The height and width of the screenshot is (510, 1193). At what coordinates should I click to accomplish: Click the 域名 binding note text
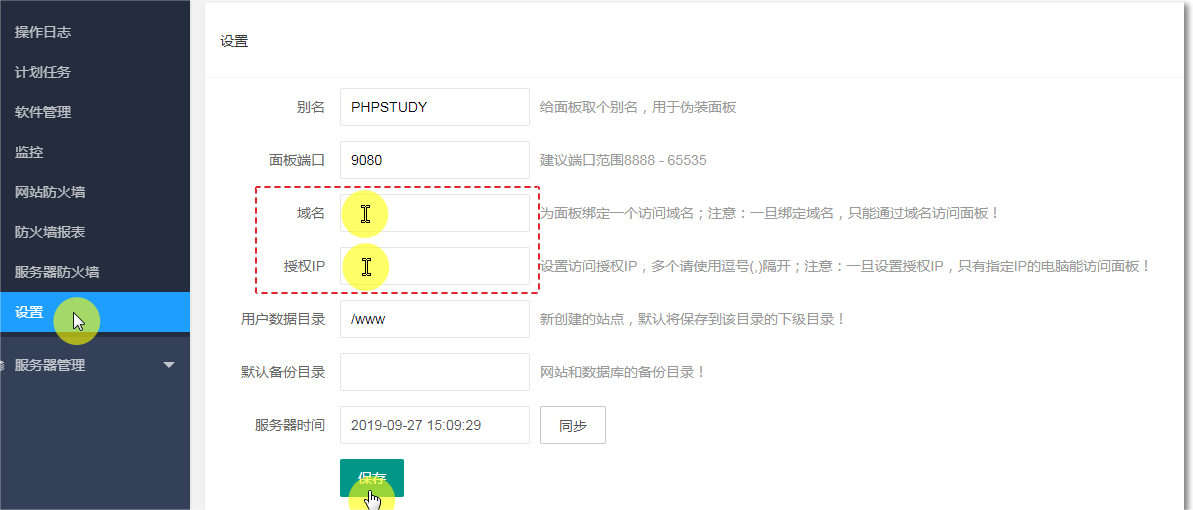pyautogui.click(x=769, y=213)
